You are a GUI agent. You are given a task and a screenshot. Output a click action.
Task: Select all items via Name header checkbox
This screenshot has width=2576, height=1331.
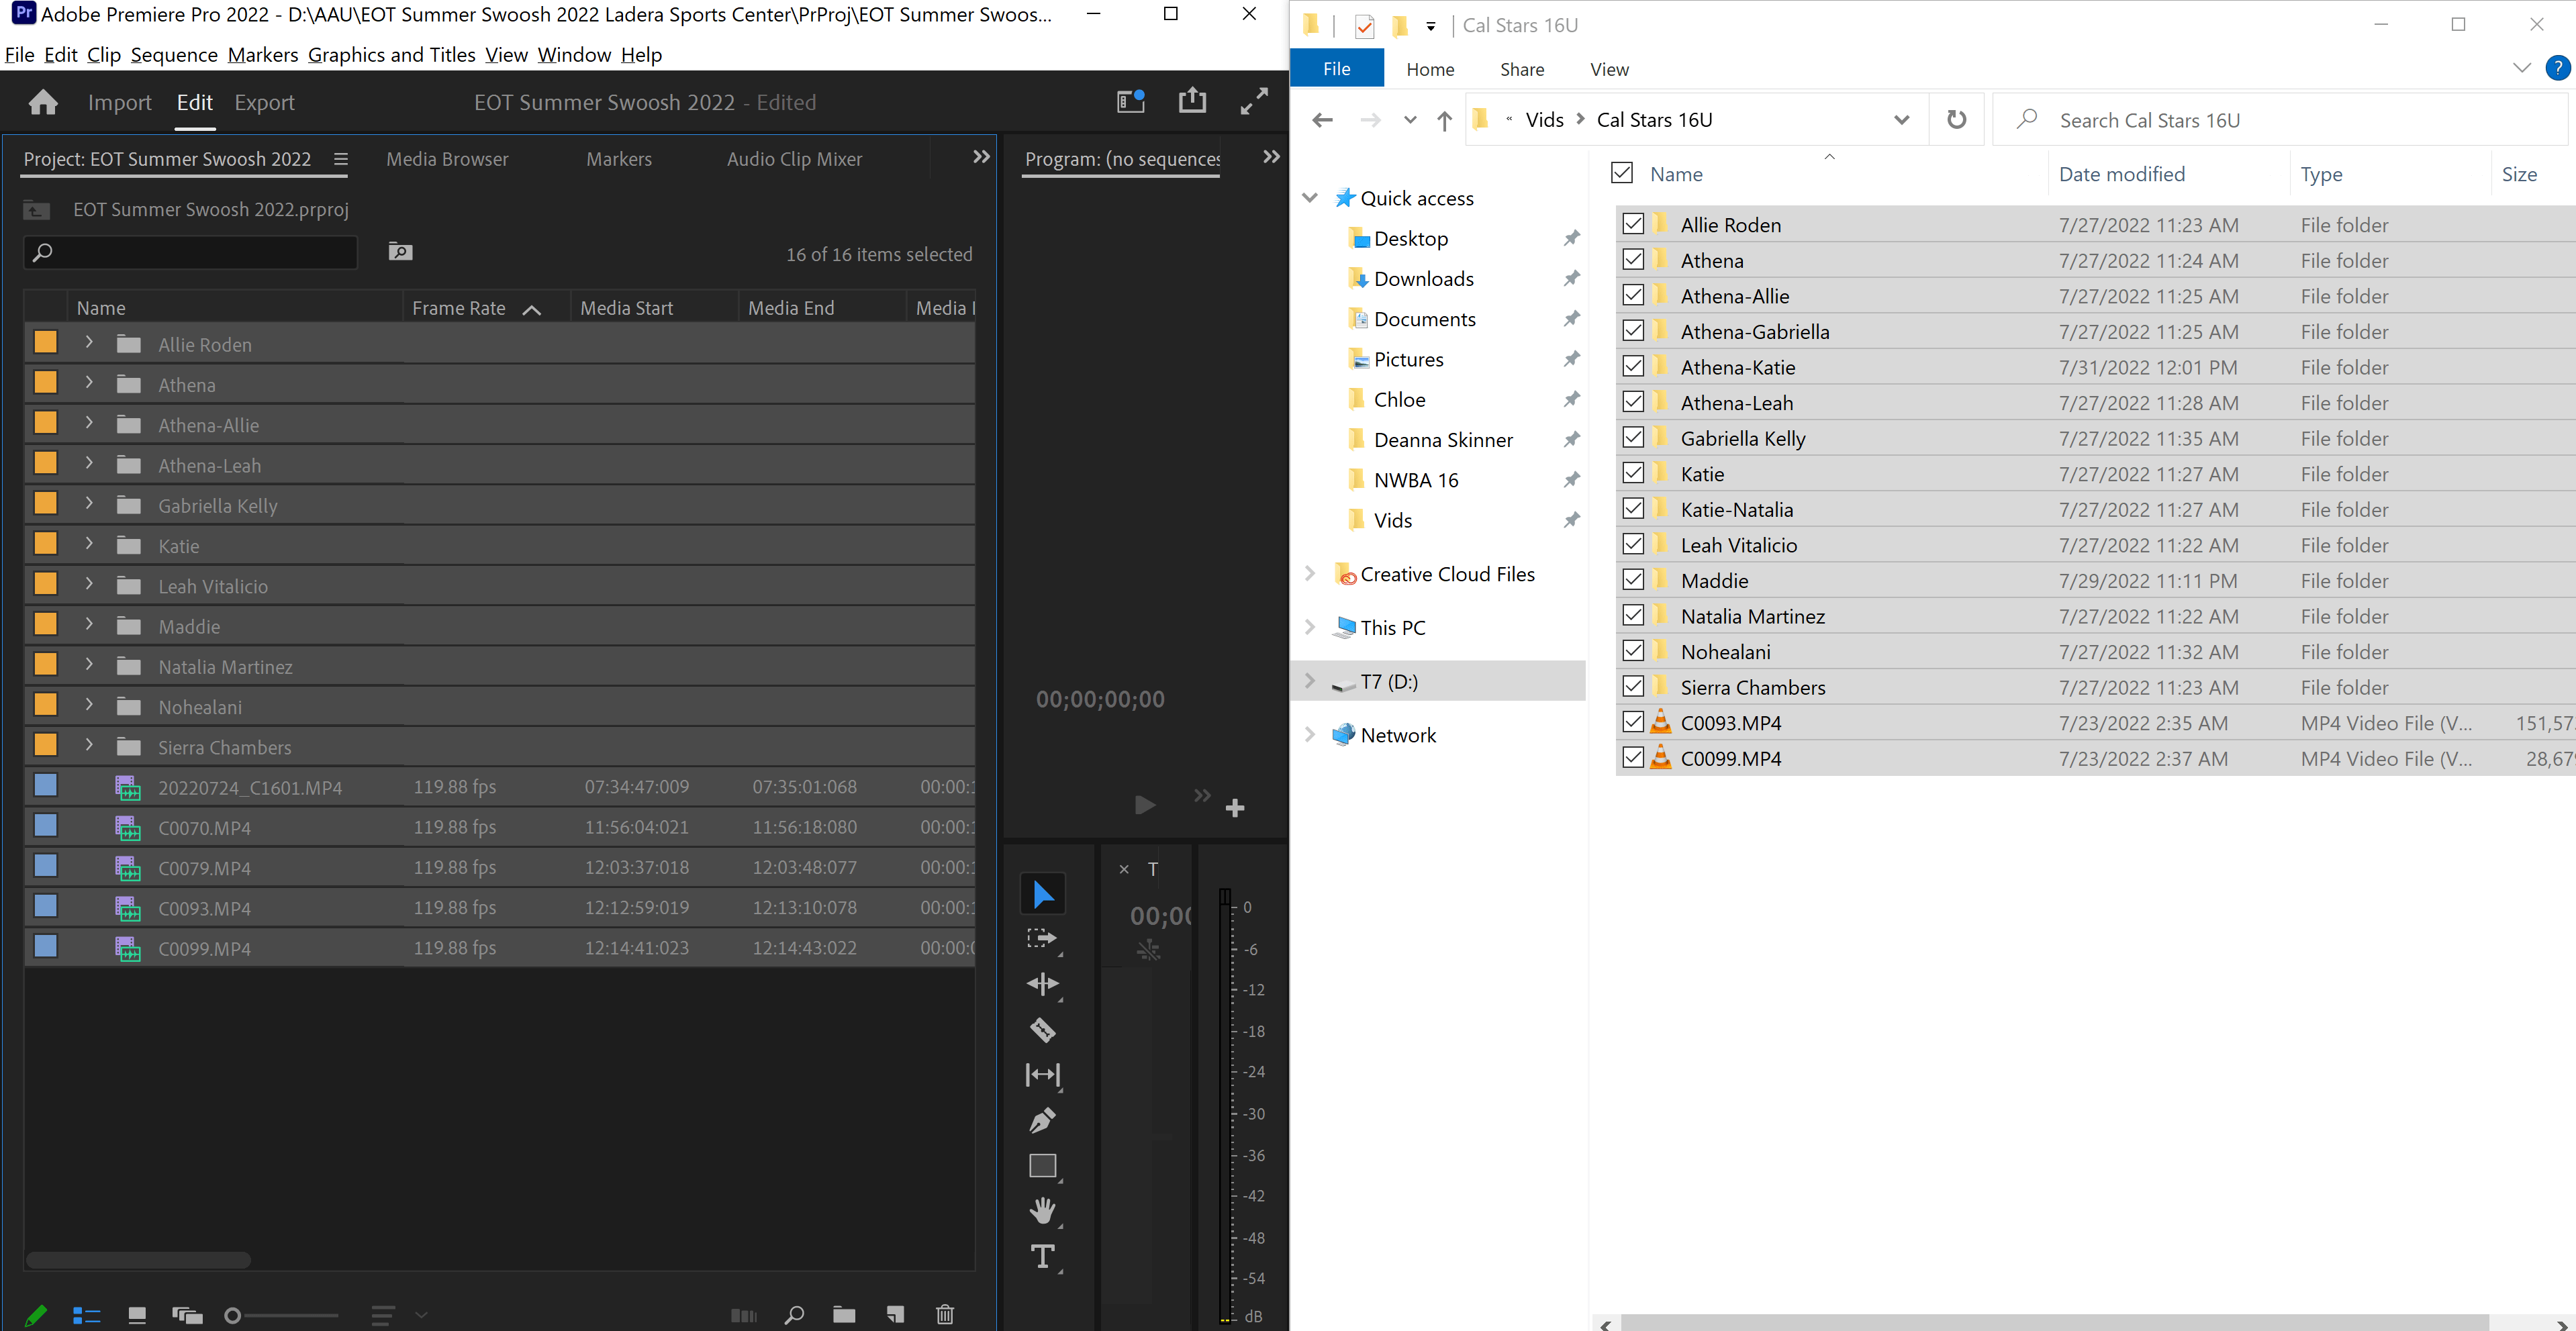click(x=1621, y=172)
